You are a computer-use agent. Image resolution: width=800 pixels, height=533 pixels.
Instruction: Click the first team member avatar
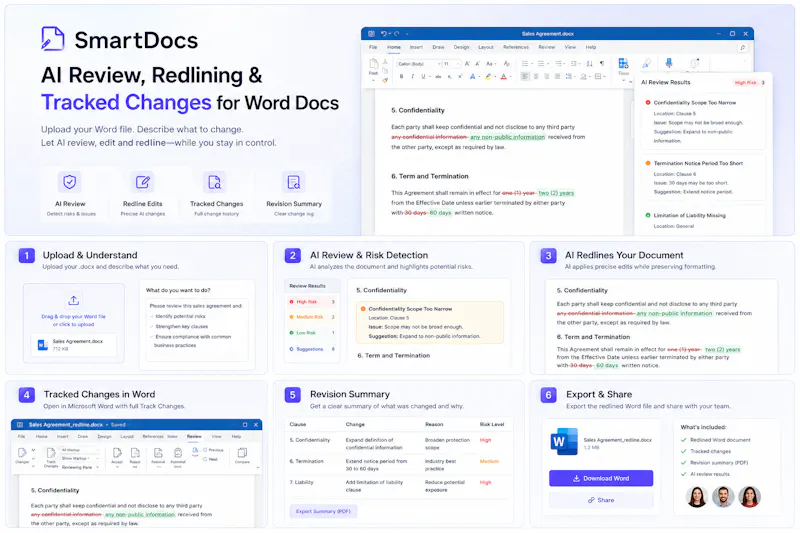coord(696,497)
